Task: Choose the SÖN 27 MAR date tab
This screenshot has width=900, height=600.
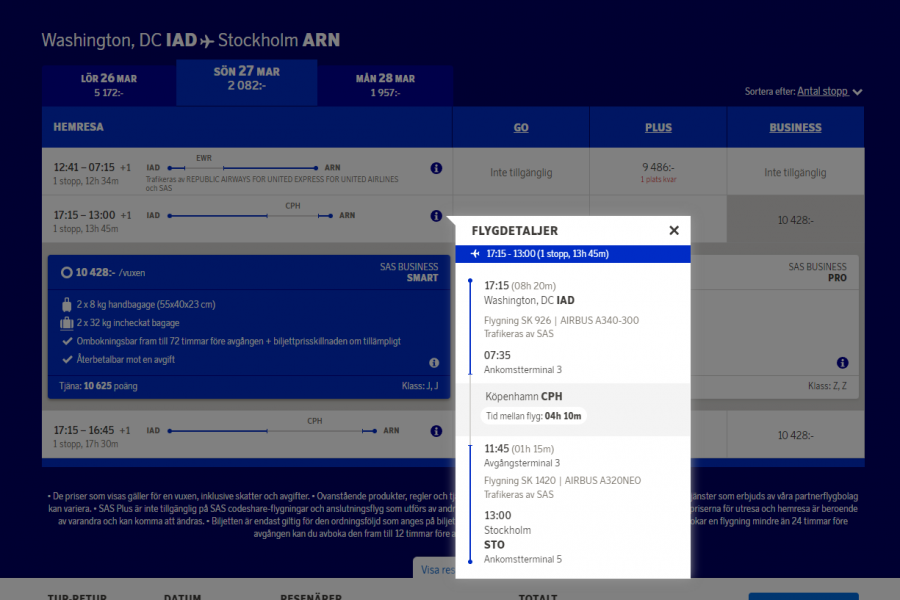Action: (x=247, y=79)
